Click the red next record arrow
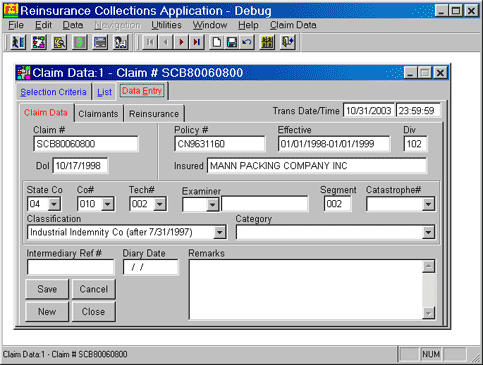The height and width of the screenshot is (365, 483). 181,42
